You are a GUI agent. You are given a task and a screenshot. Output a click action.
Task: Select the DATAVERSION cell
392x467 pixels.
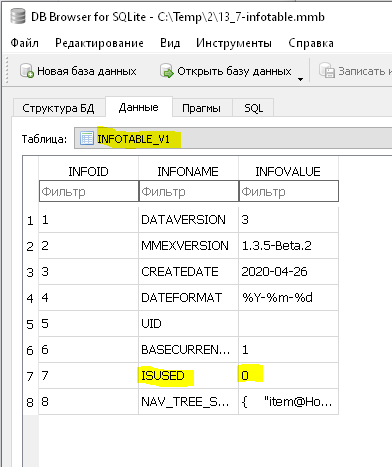click(x=188, y=220)
